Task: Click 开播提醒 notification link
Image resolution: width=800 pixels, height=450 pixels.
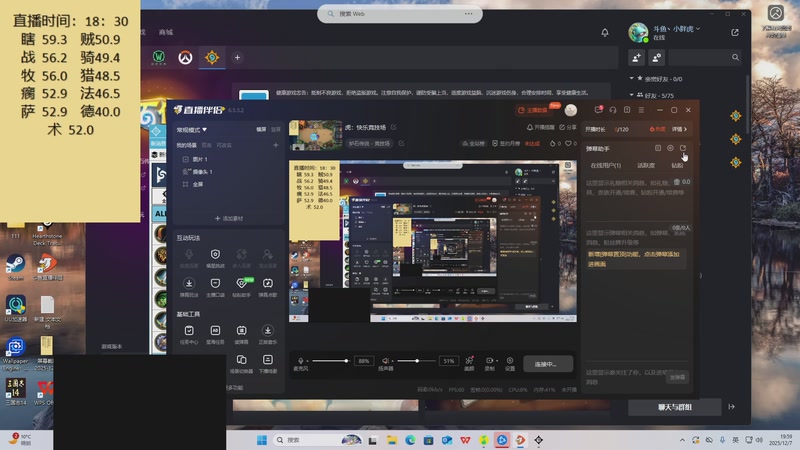Action: 541,127
